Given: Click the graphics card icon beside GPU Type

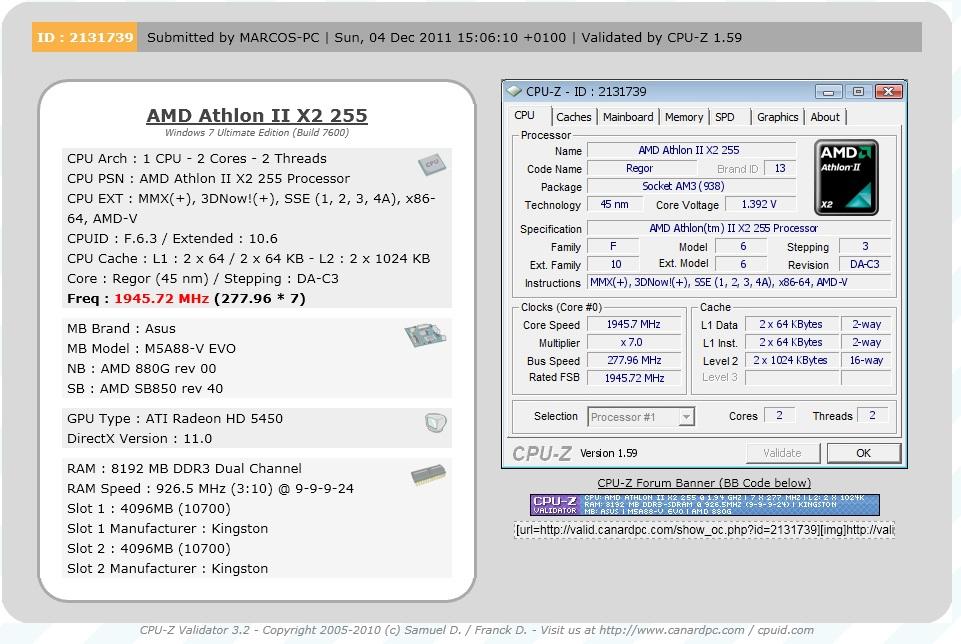Looking at the screenshot, I should pyautogui.click(x=435, y=422).
